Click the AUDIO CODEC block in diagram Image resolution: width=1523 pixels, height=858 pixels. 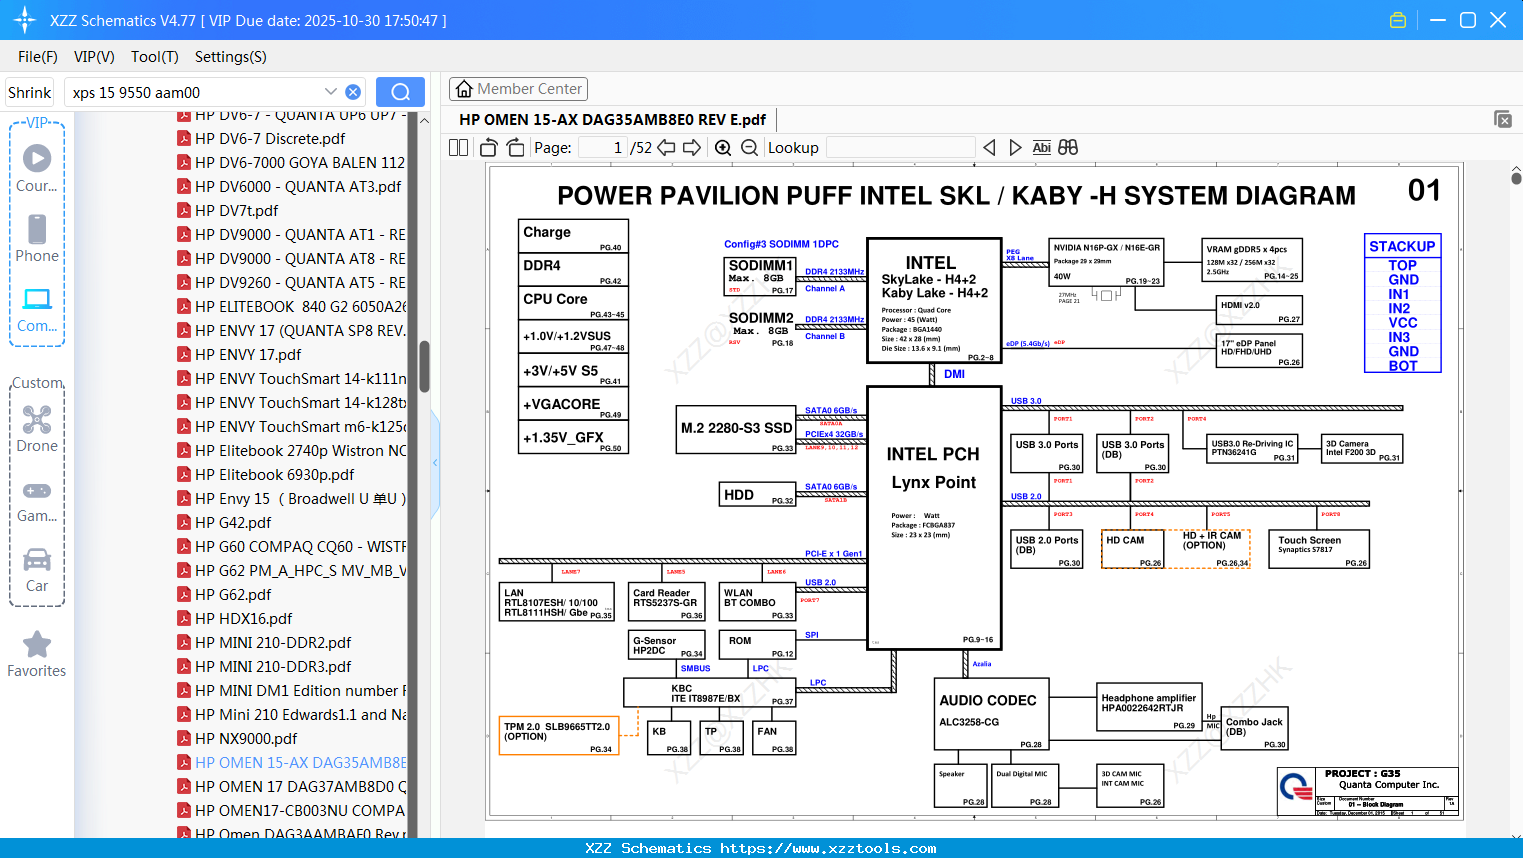[990, 714]
